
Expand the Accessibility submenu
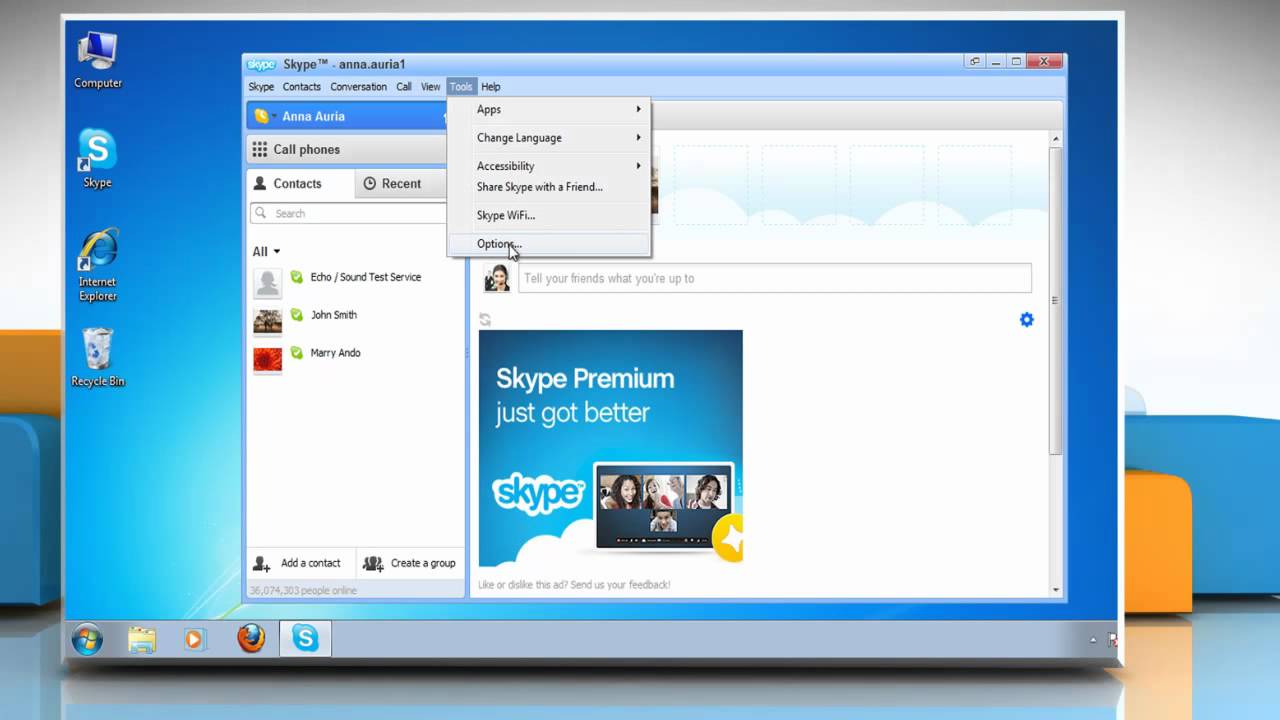pyautogui.click(x=549, y=166)
